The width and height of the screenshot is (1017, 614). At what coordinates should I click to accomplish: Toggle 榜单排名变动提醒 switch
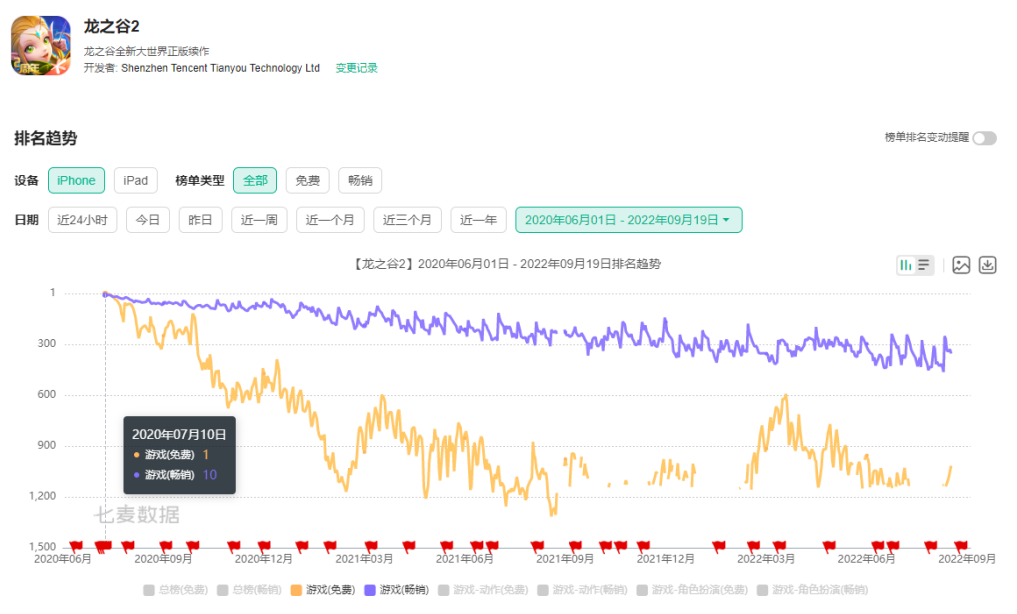[x=984, y=138]
